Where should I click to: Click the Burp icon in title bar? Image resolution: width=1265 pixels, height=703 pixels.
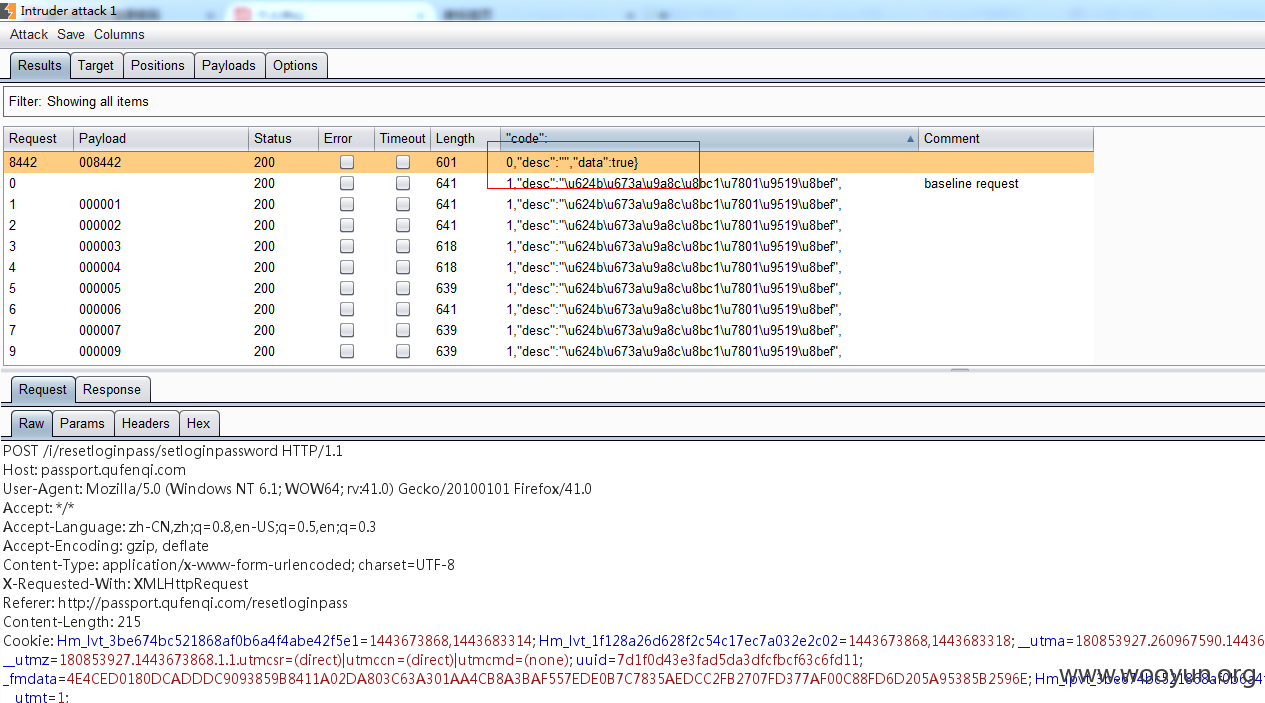(9, 9)
